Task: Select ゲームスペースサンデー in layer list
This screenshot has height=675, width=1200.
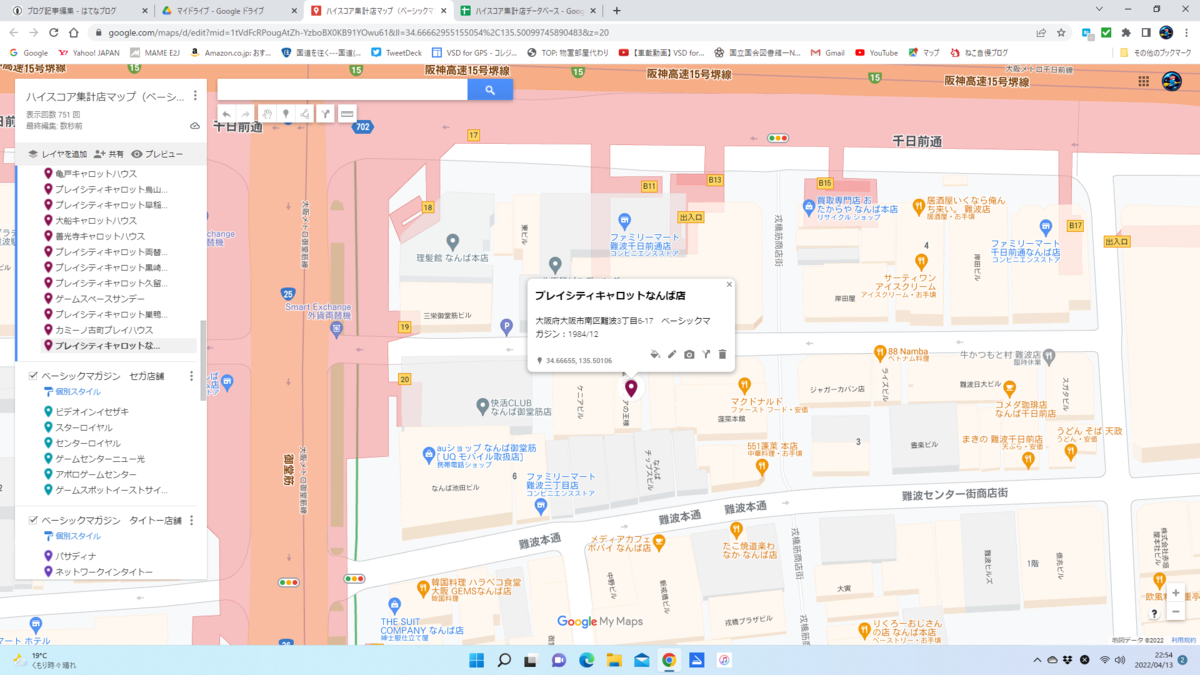Action: [100, 298]
